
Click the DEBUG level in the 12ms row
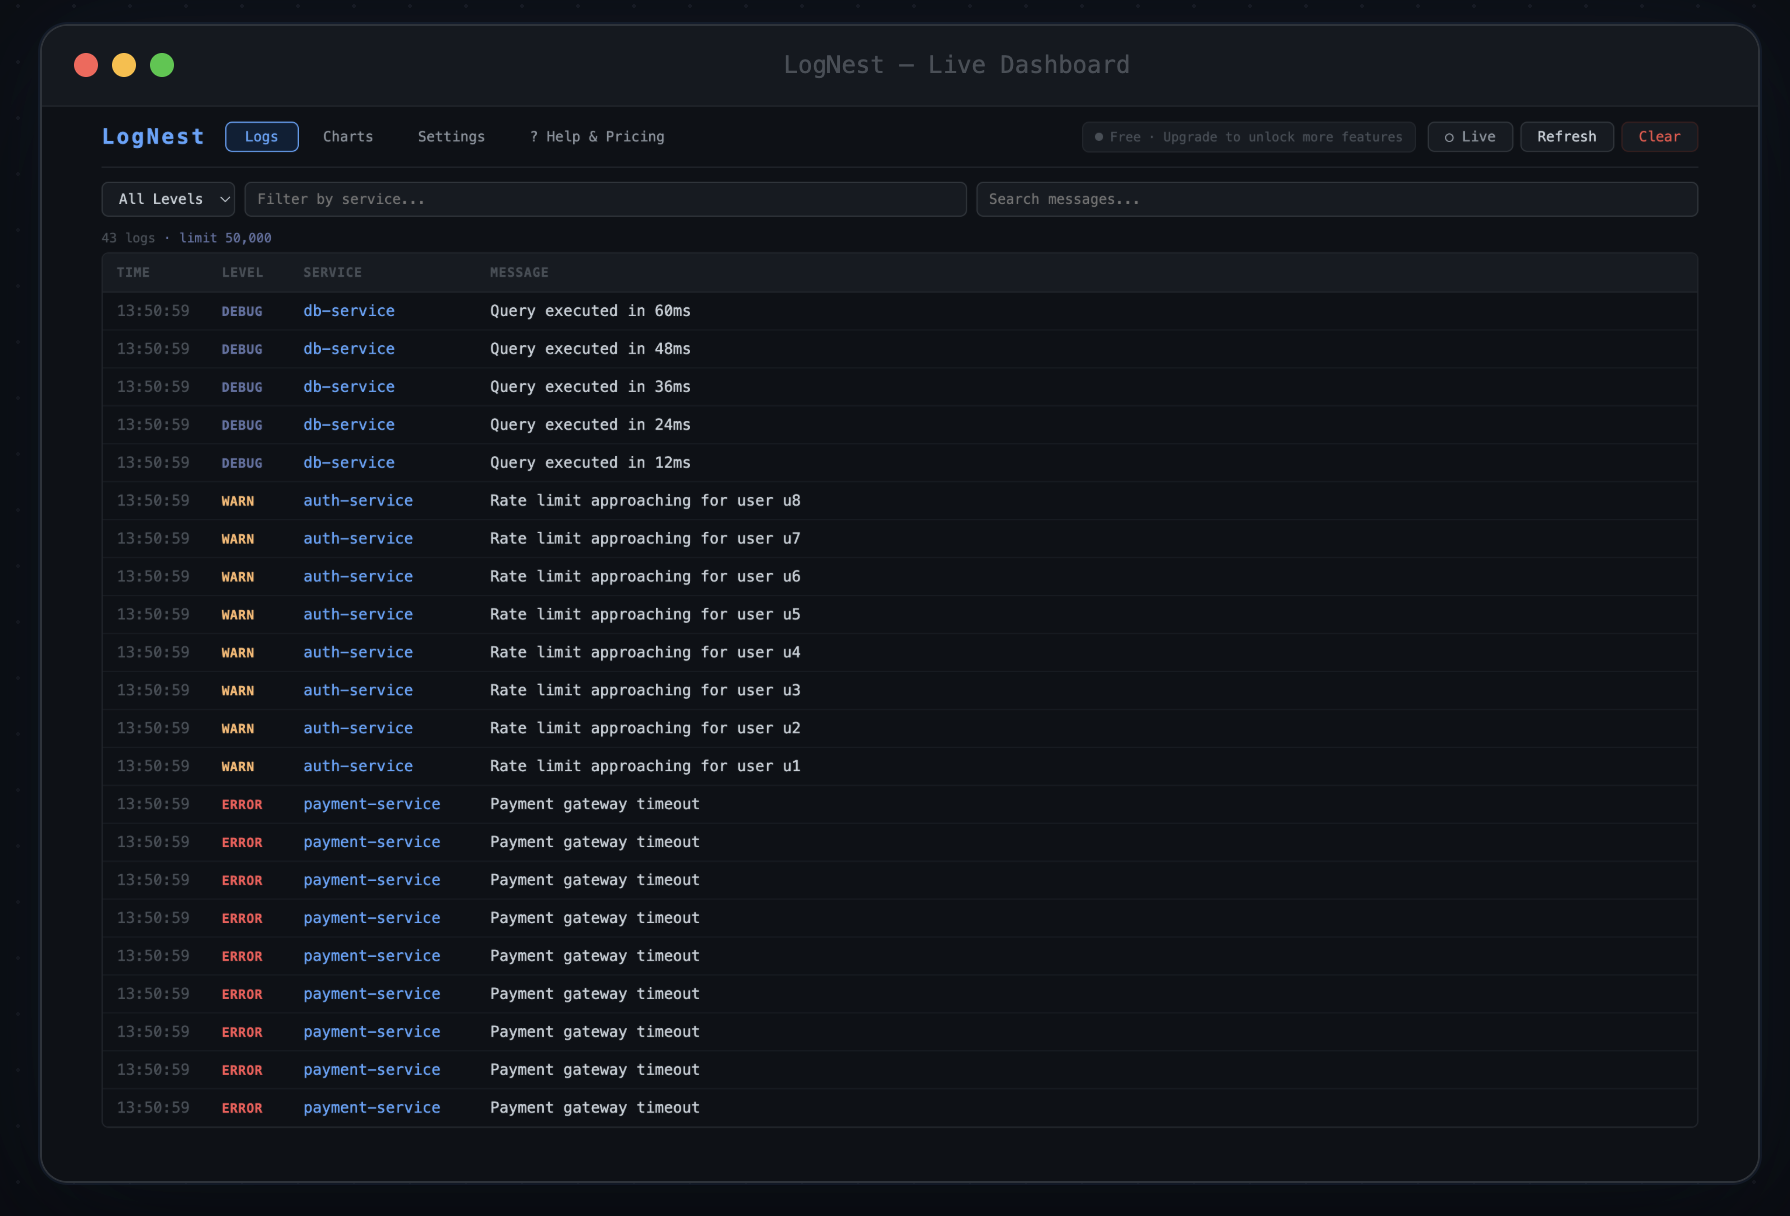(242, 463)
